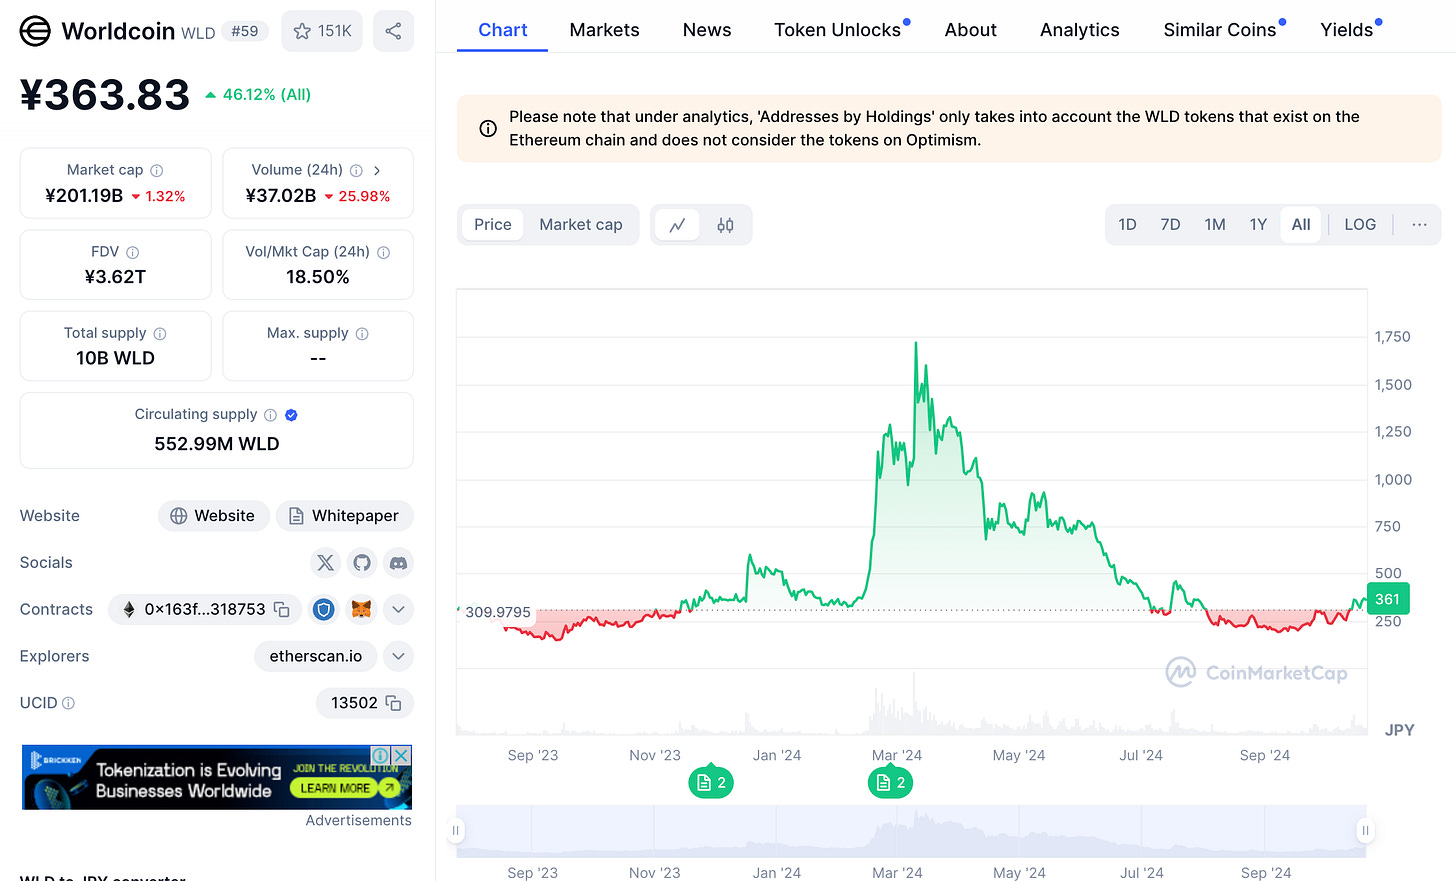Click the Nov '23 news event marker
Screen dimensions: 1456x881
tap(711, 782)
